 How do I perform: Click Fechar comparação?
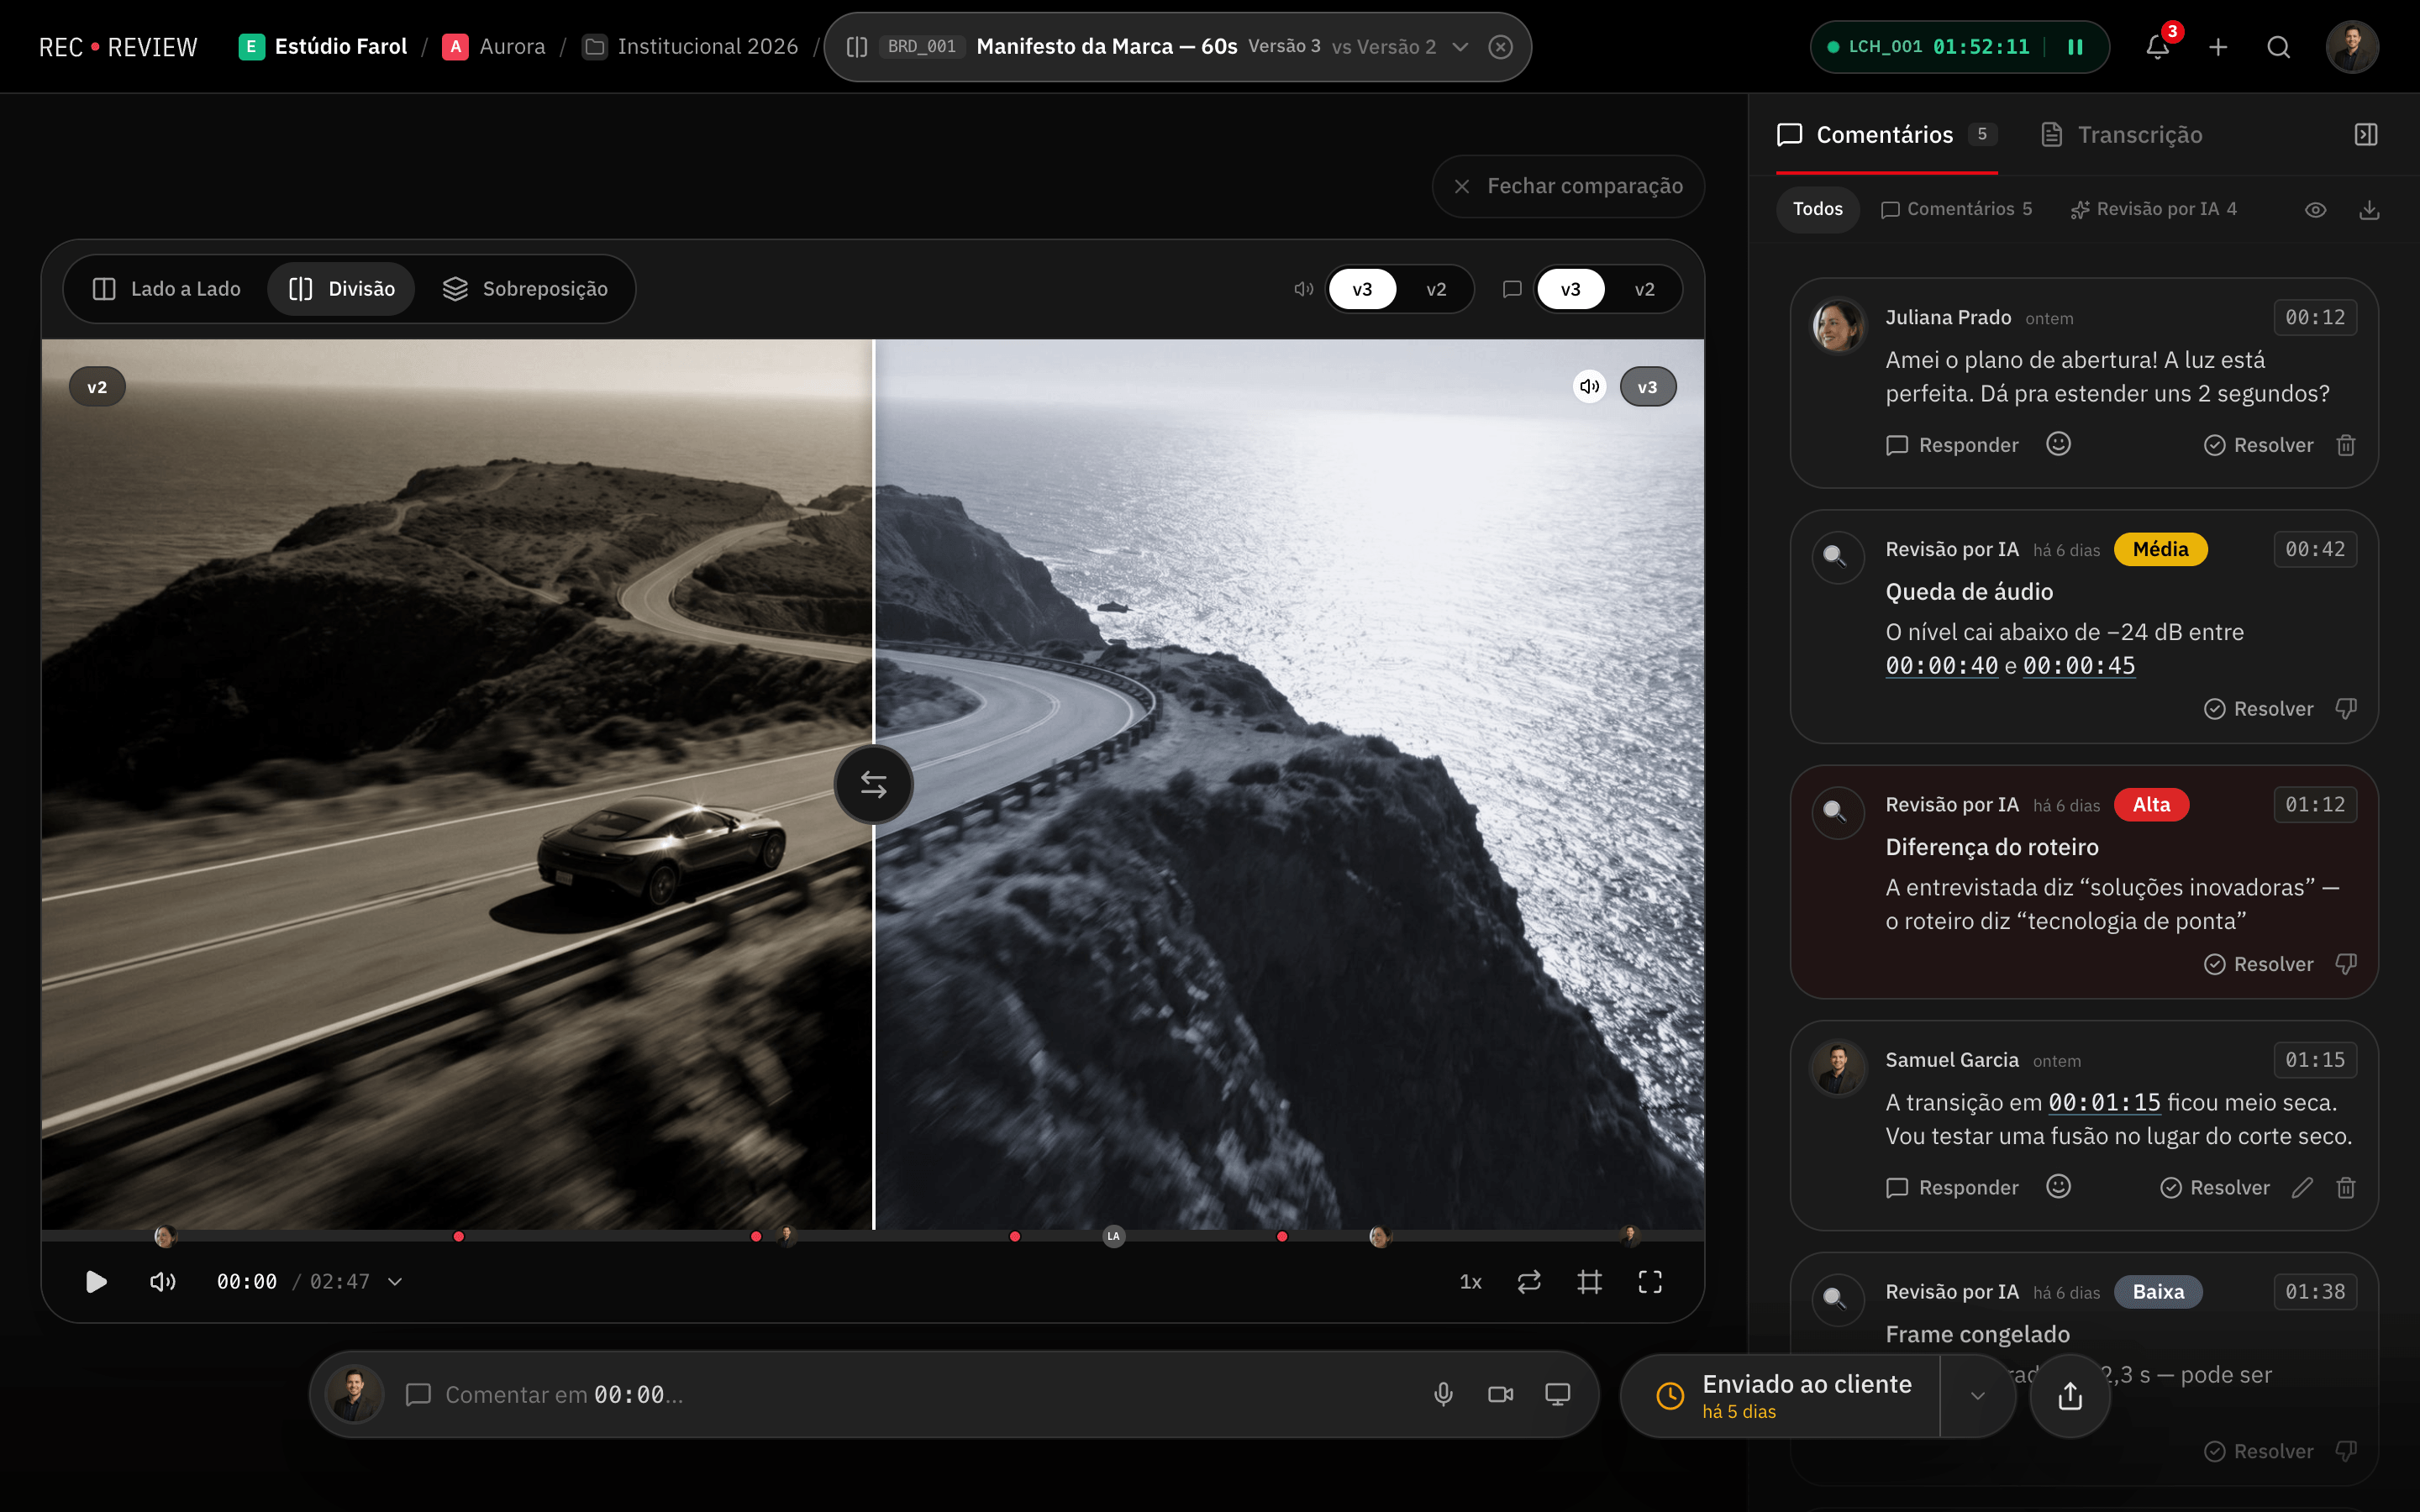click(1568, 186)
